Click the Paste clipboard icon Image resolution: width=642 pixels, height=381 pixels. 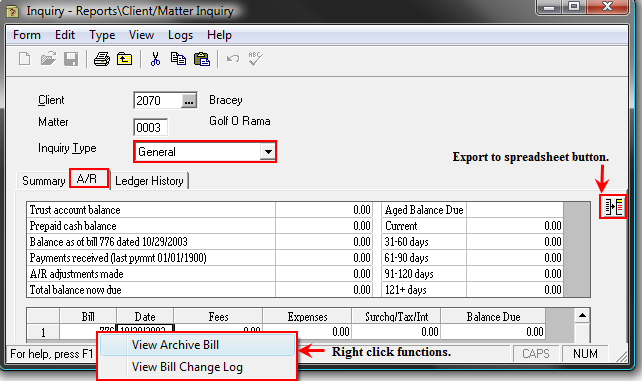(201, 59)
